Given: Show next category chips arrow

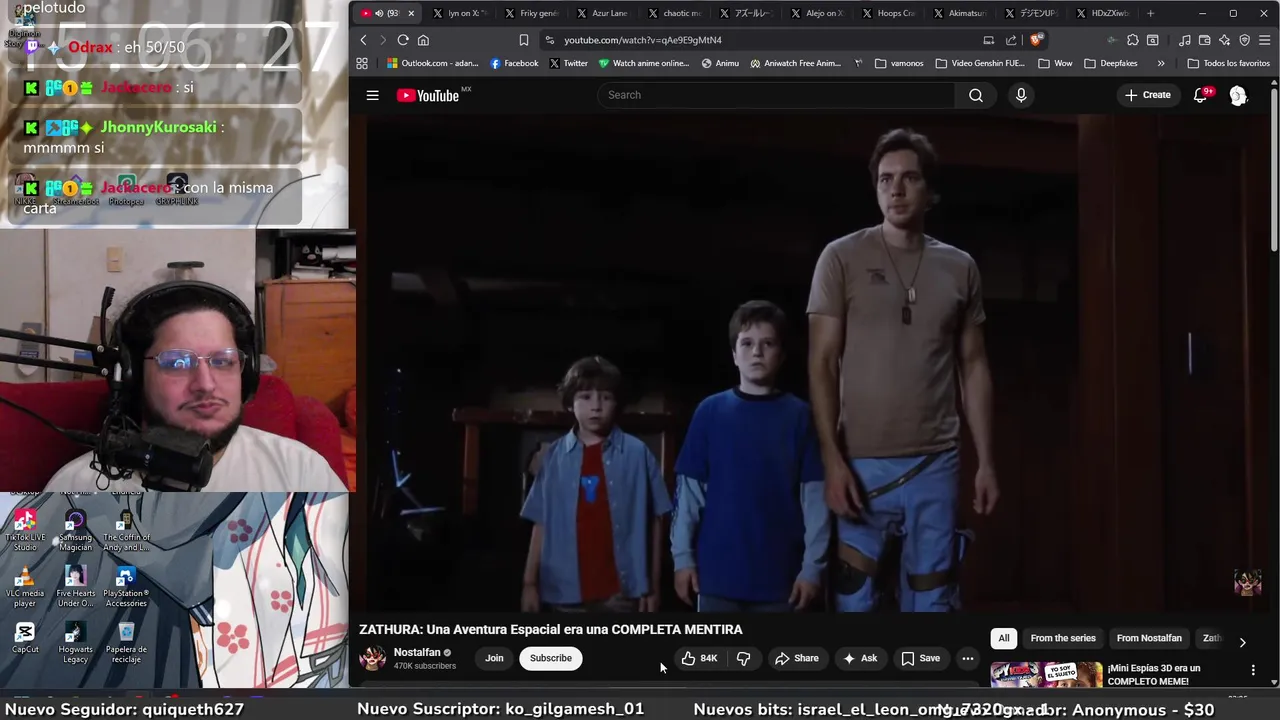Looking at the screenshot, I should point(1242,642).
